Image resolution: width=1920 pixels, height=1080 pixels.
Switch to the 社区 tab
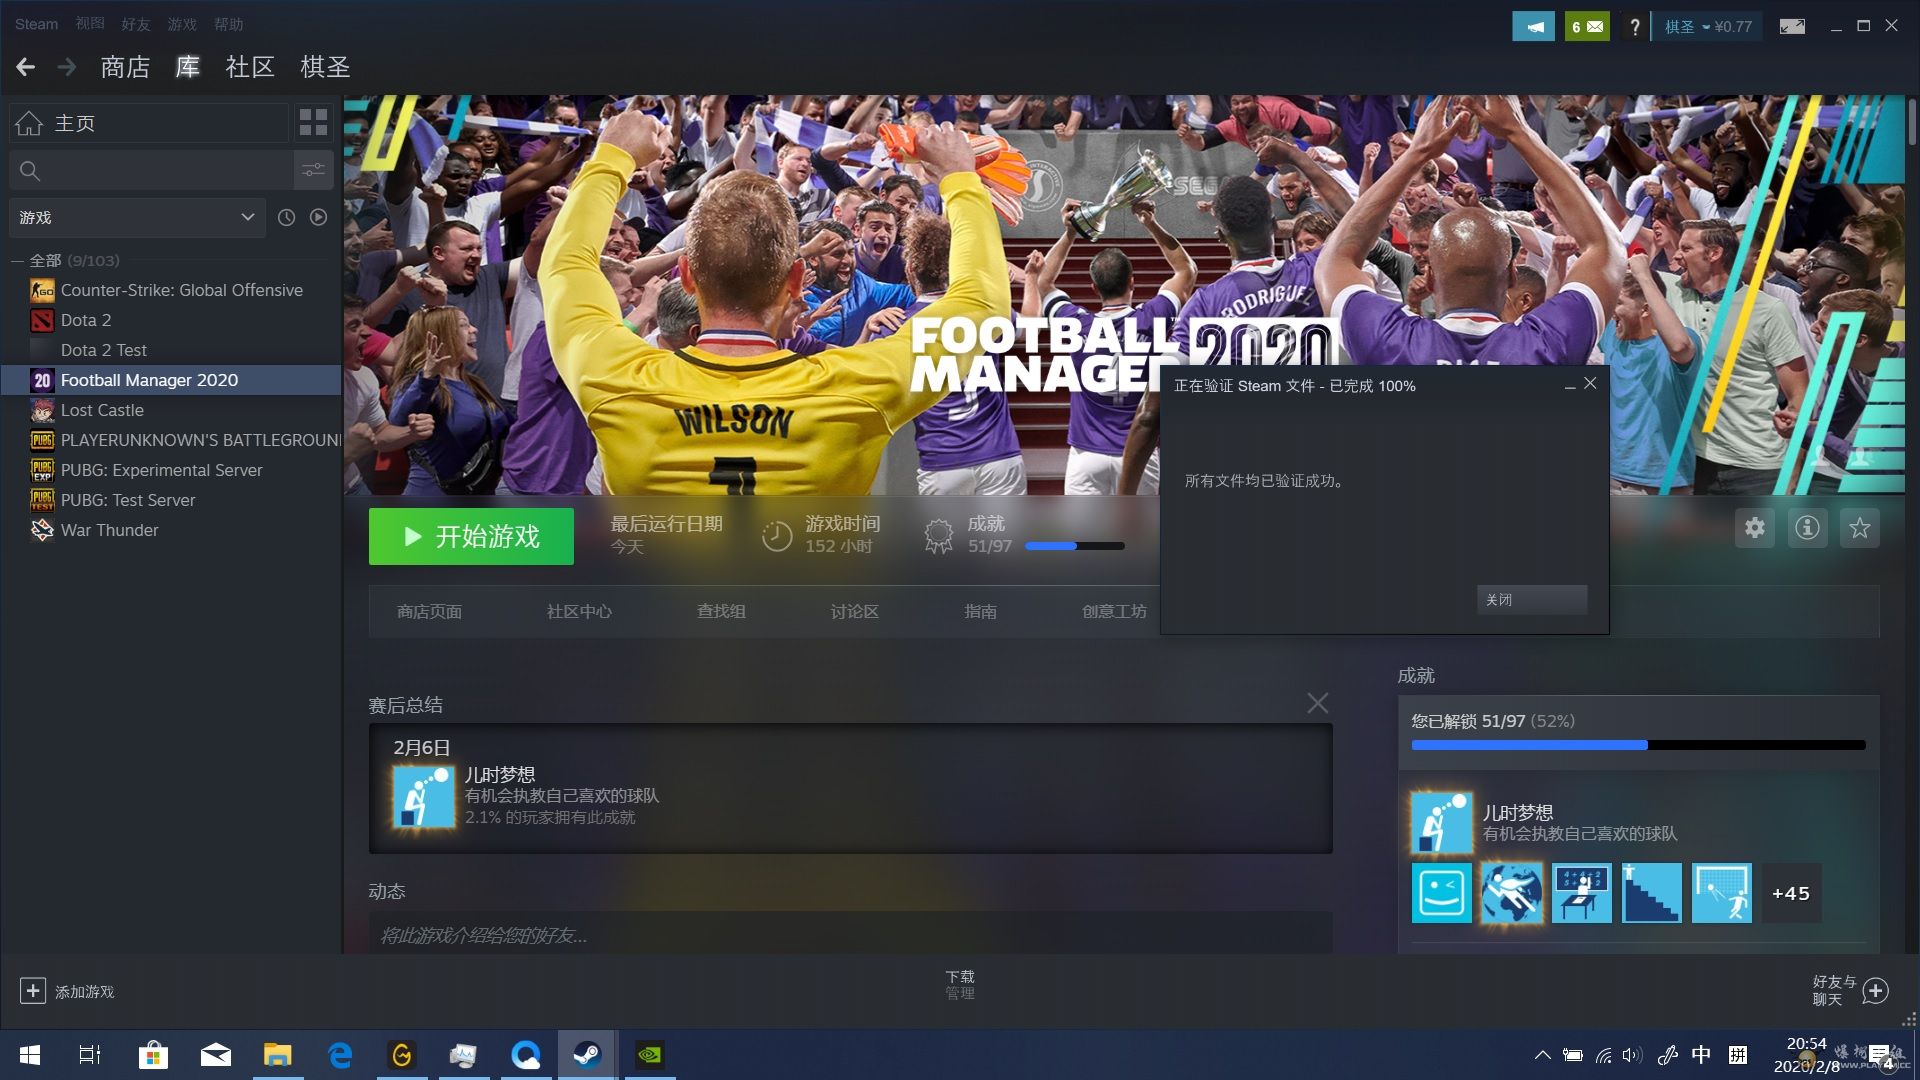(x=250, y=67)
